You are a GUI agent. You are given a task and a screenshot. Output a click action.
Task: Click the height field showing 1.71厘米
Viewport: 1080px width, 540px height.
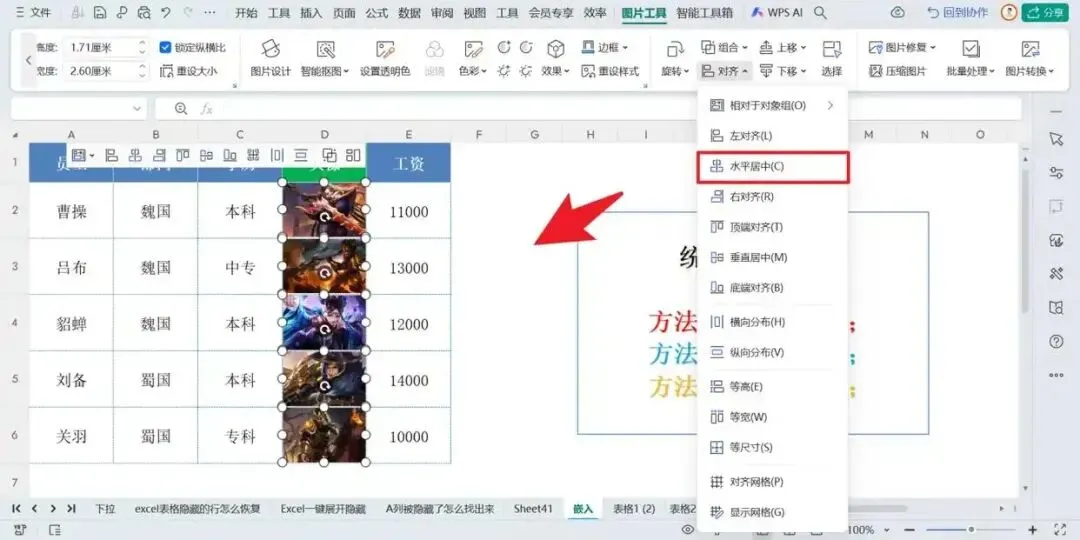(100, 47)
